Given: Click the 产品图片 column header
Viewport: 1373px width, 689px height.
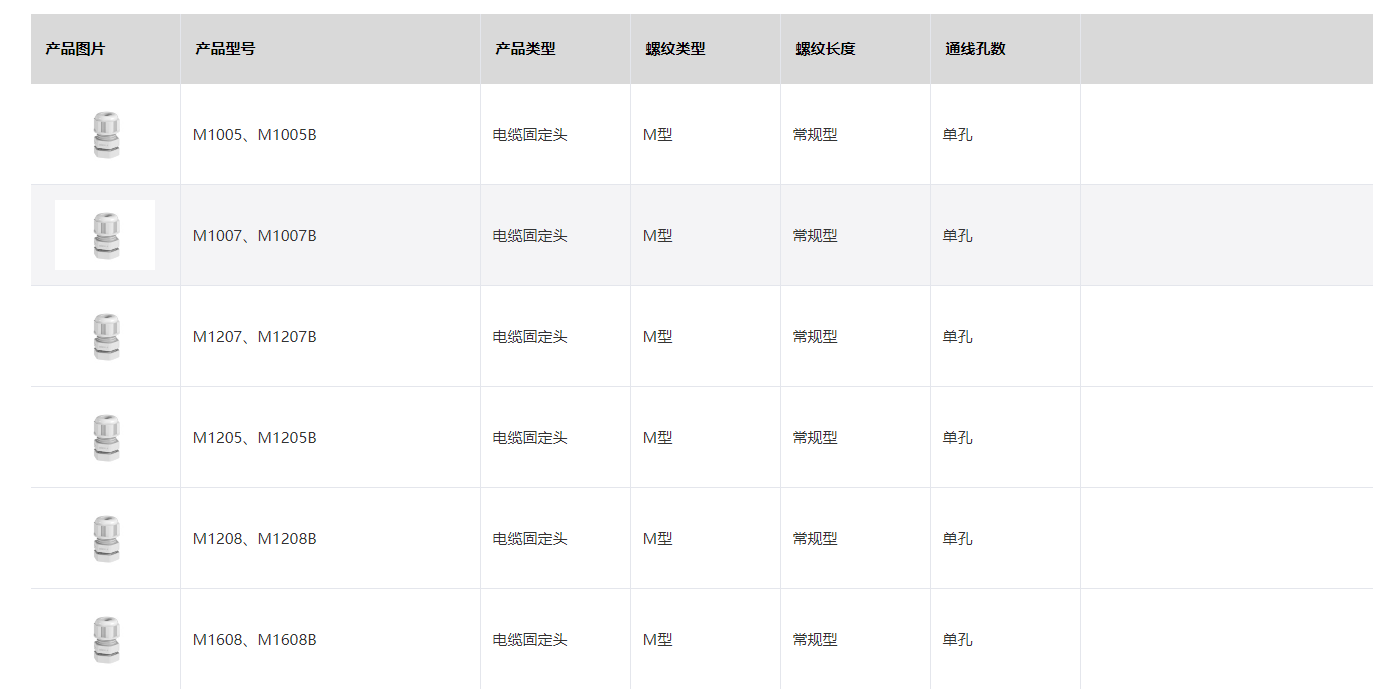Looking at the screenshot, I should click(75, 49).
